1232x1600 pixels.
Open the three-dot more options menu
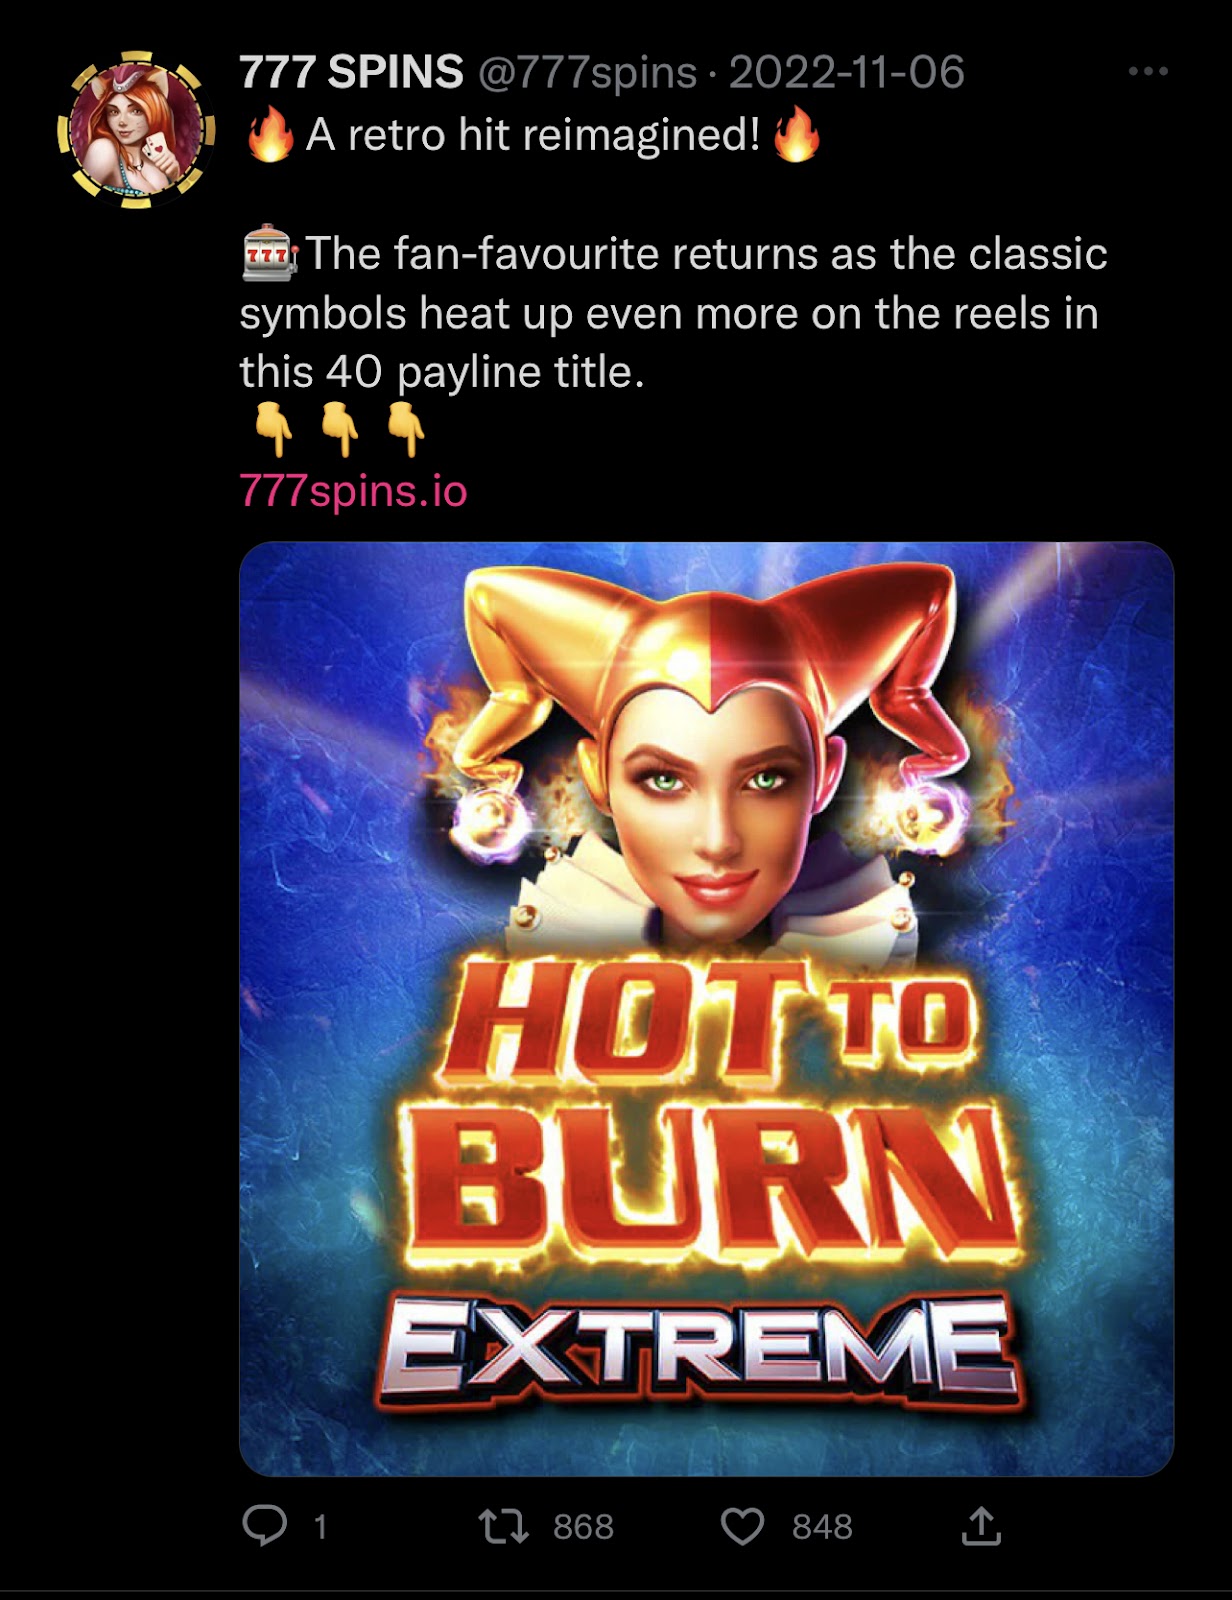point(1148,71)
